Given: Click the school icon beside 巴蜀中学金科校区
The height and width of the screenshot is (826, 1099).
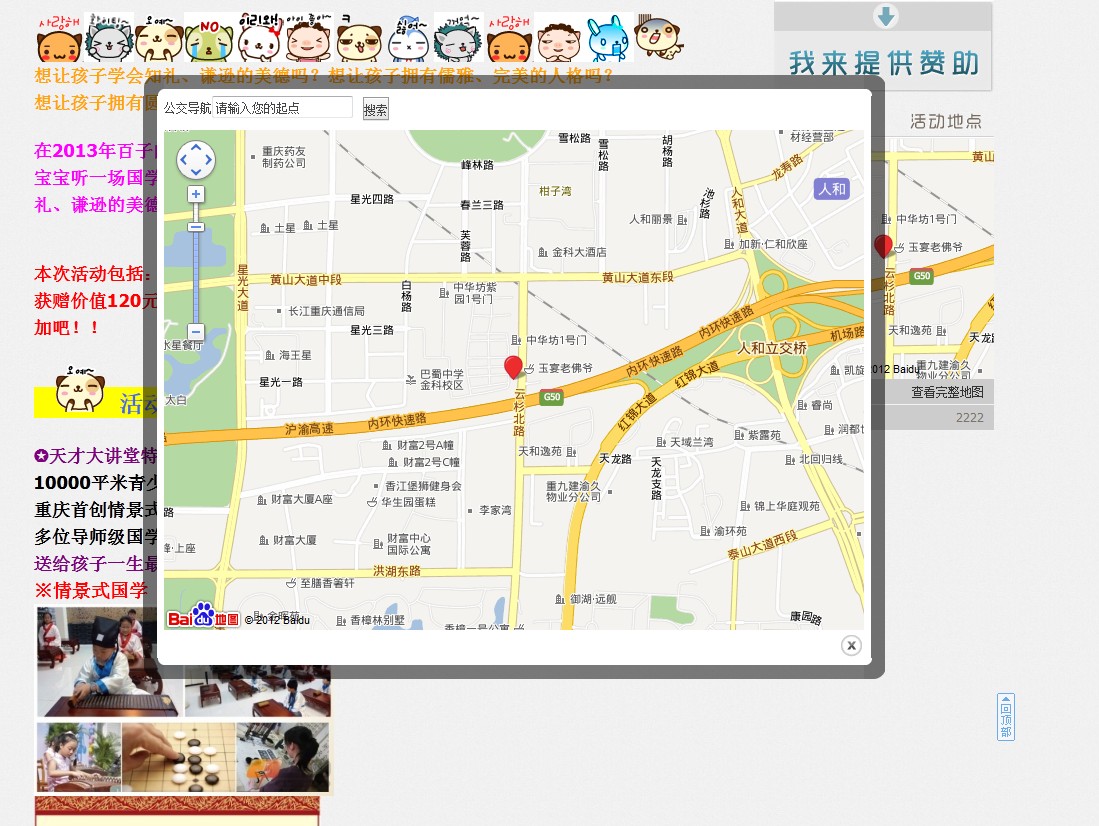Looking at the screenshot, I should coord(411,380).
